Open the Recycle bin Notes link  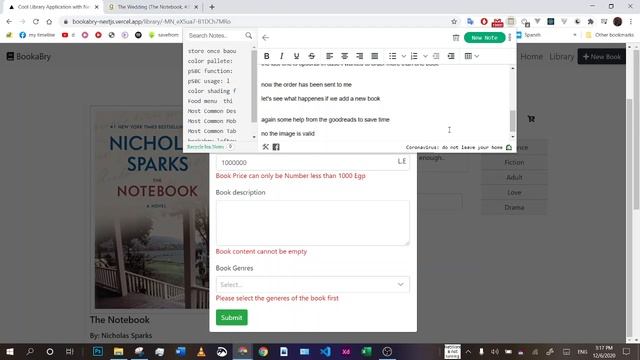tap(205, 147)
